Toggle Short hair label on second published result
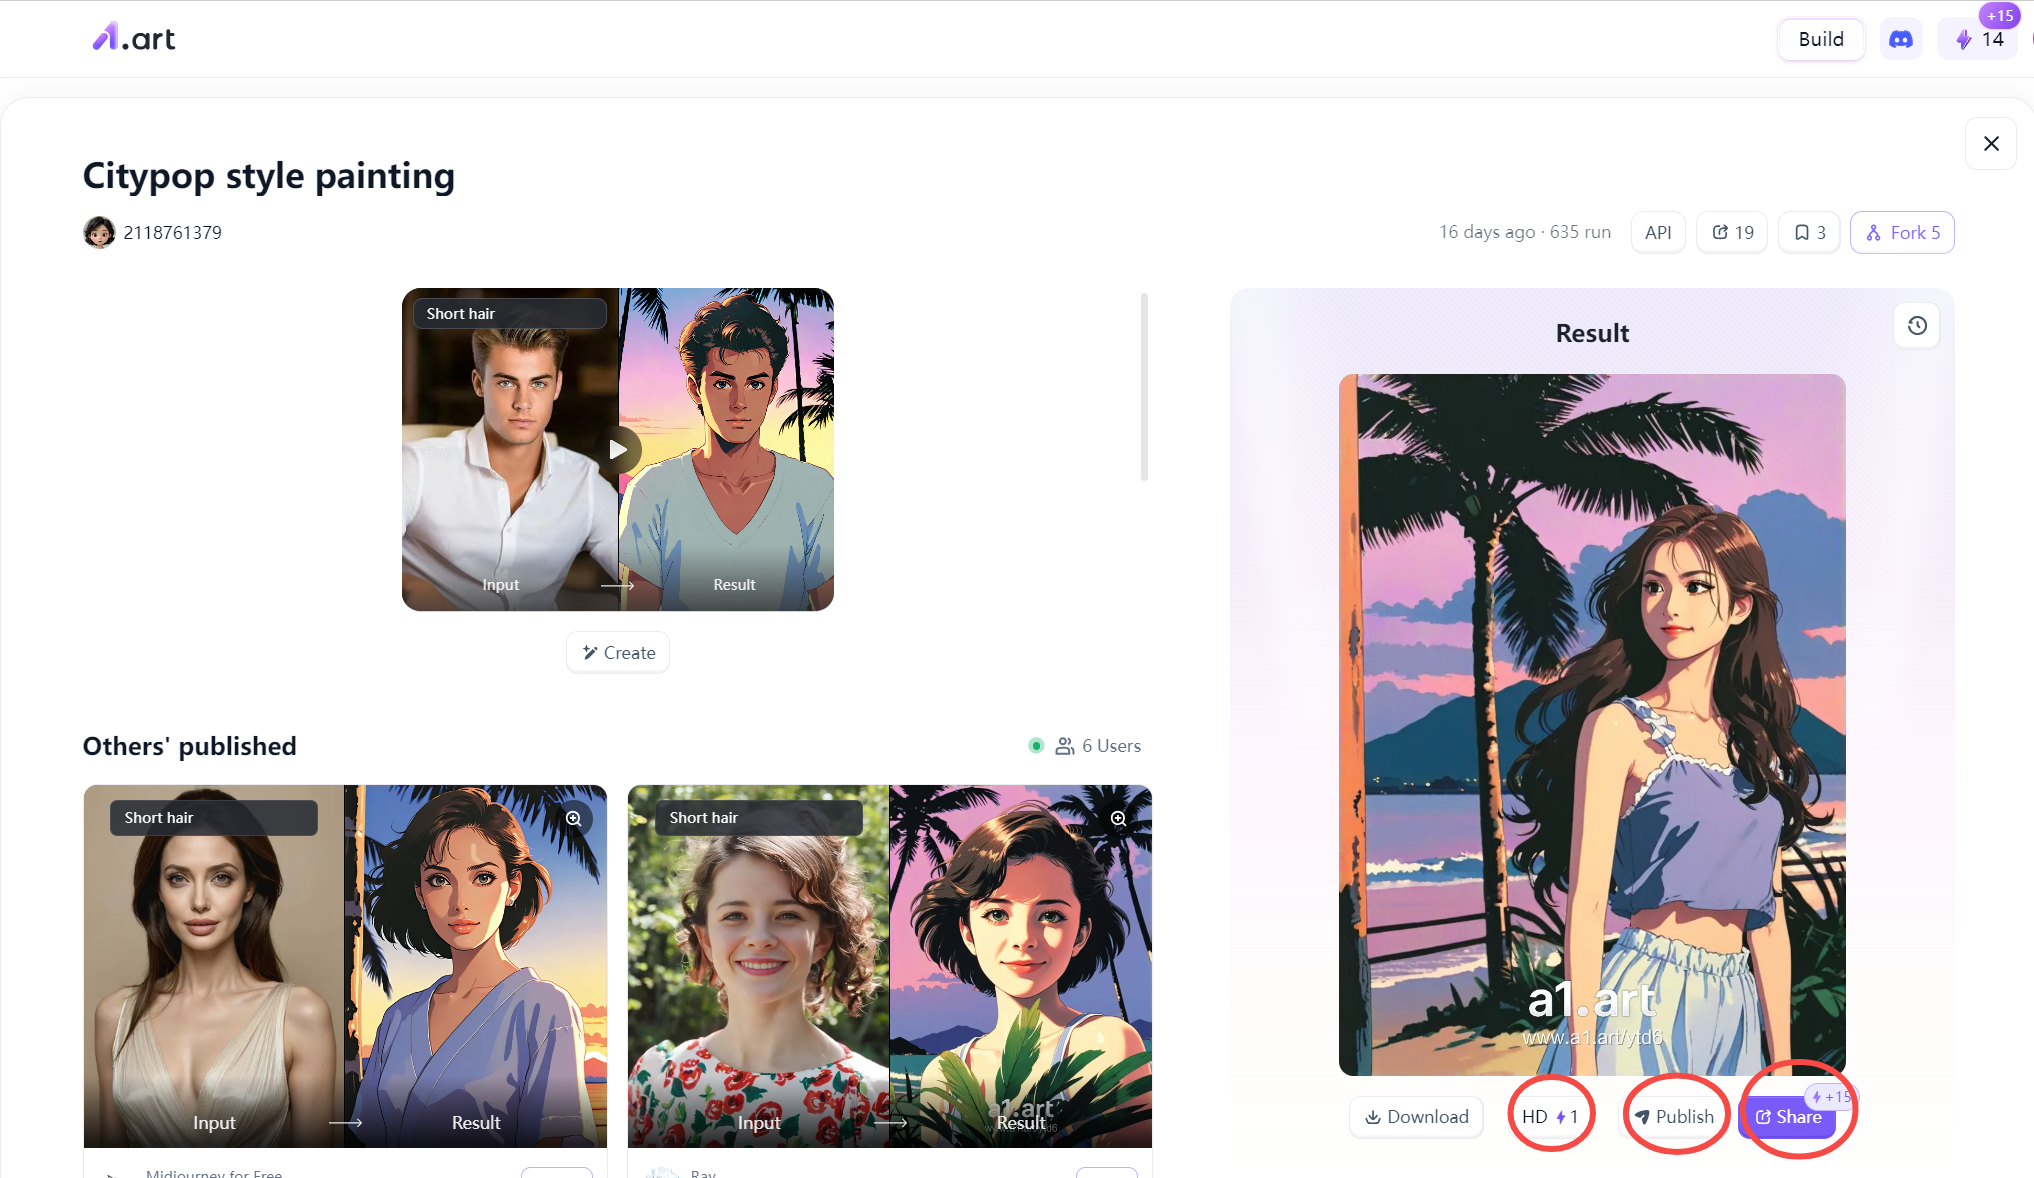Viewport: 2034px width, 1178px height. [x=704, y=816]
